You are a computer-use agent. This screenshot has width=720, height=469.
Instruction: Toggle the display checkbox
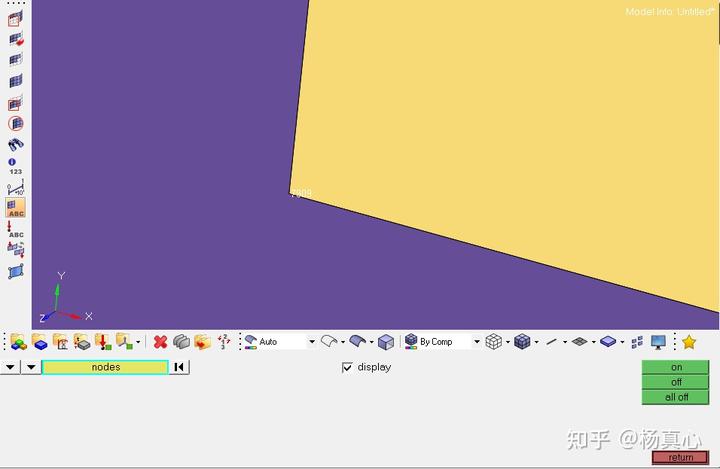(x=347, y=367)
